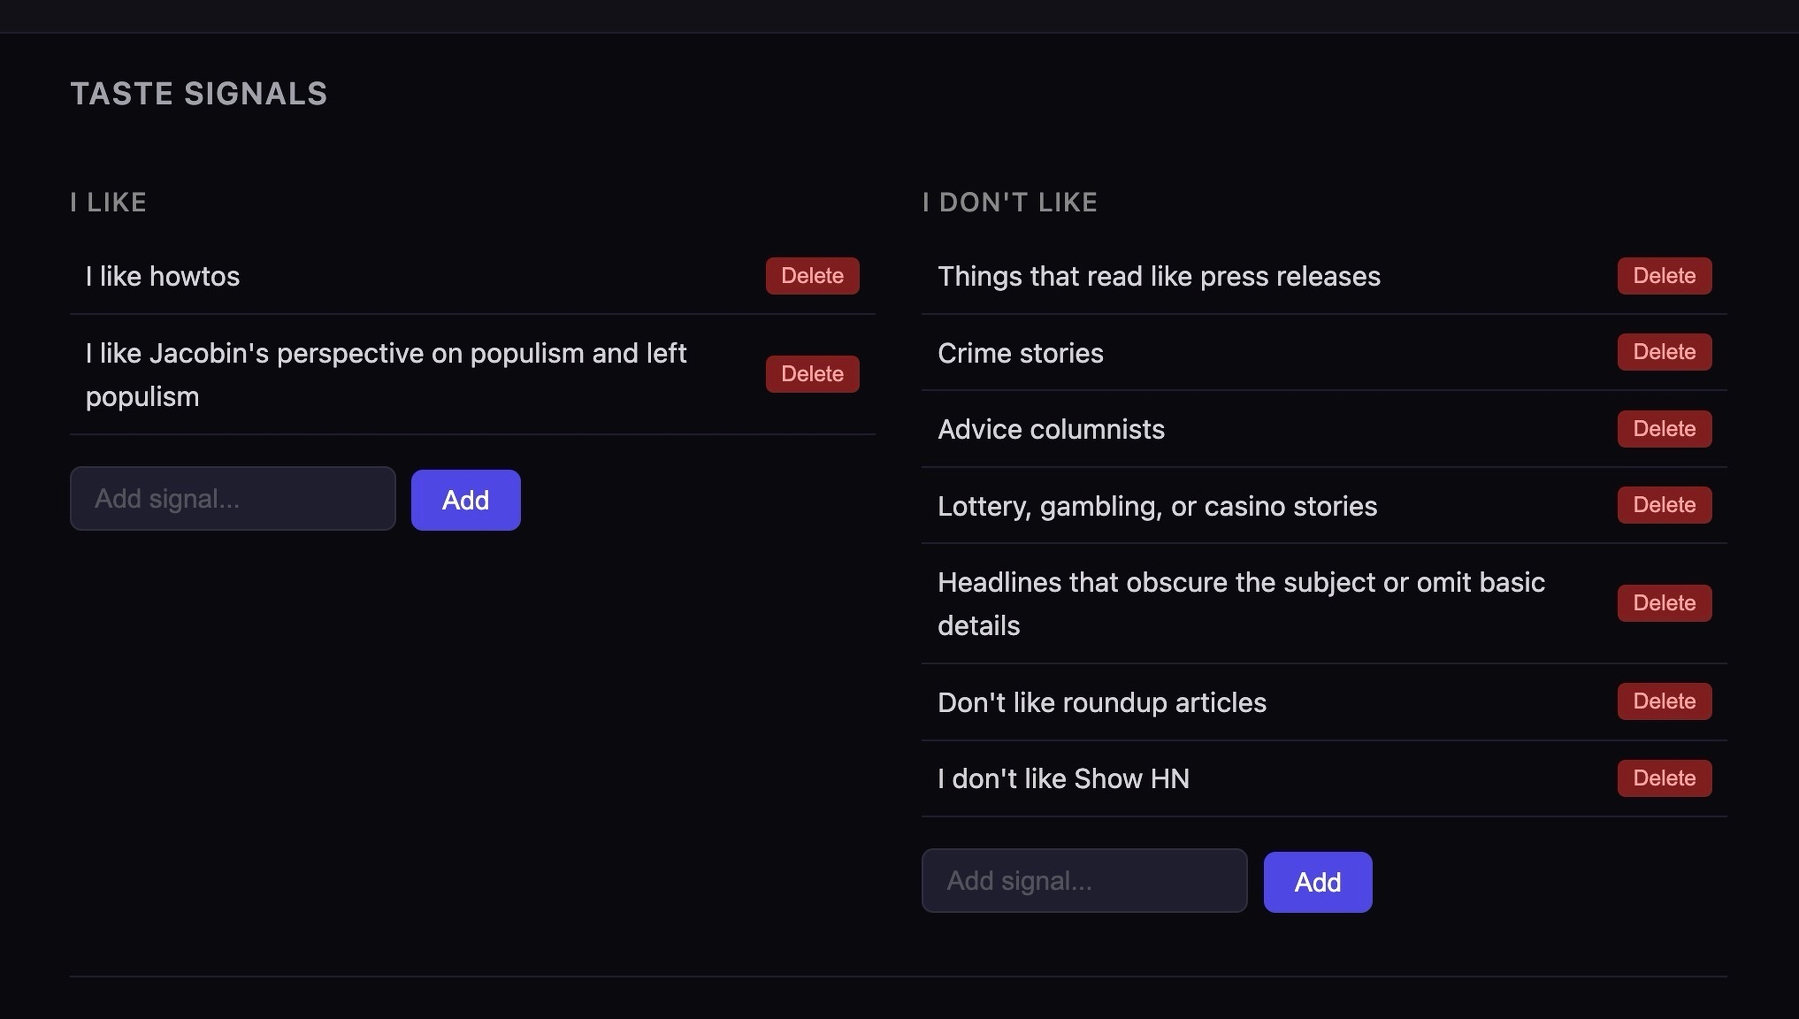Click the Add signal field in I Don't Like
Image resolution: width=1799 pixels, height=1019 pixels.
click(x=1084, y=881)
